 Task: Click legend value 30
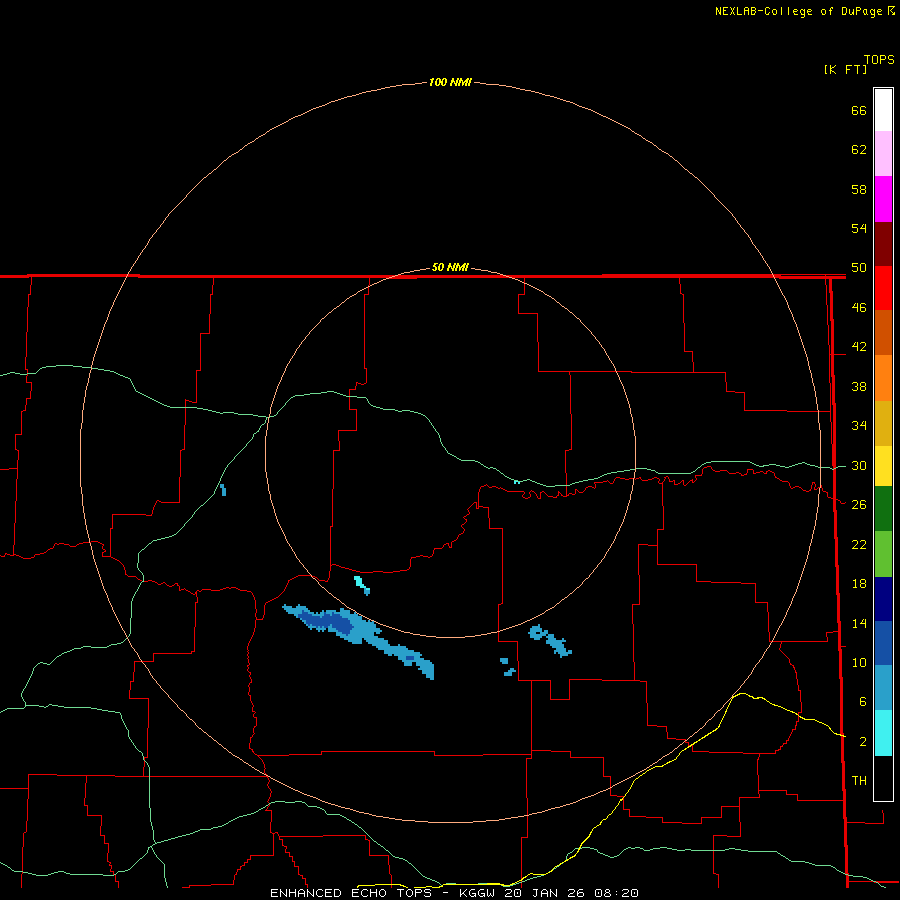(859, 465)
